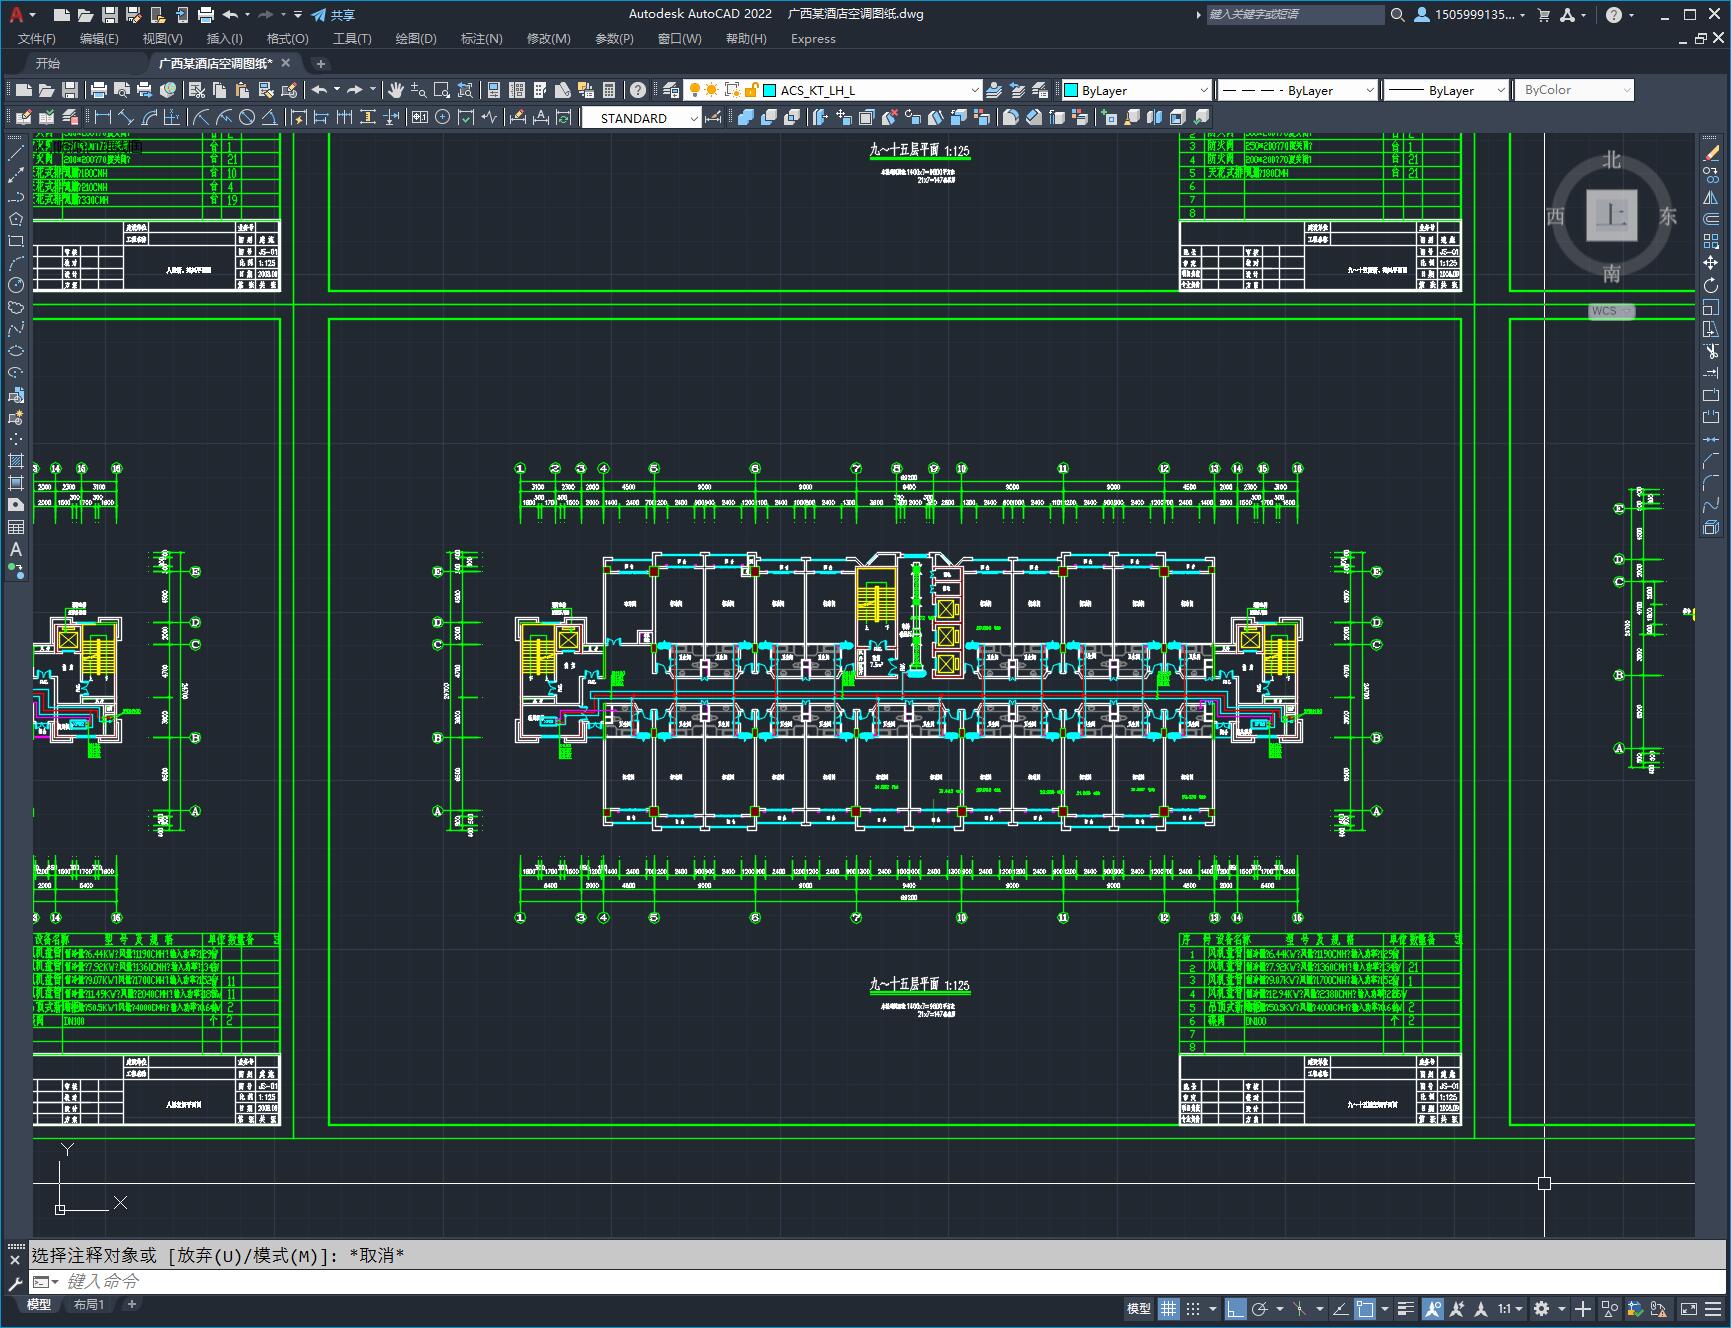Toggle ortho mode in status bar
This screenshot has height=1328, width=1731.
pos(1236,1308)
